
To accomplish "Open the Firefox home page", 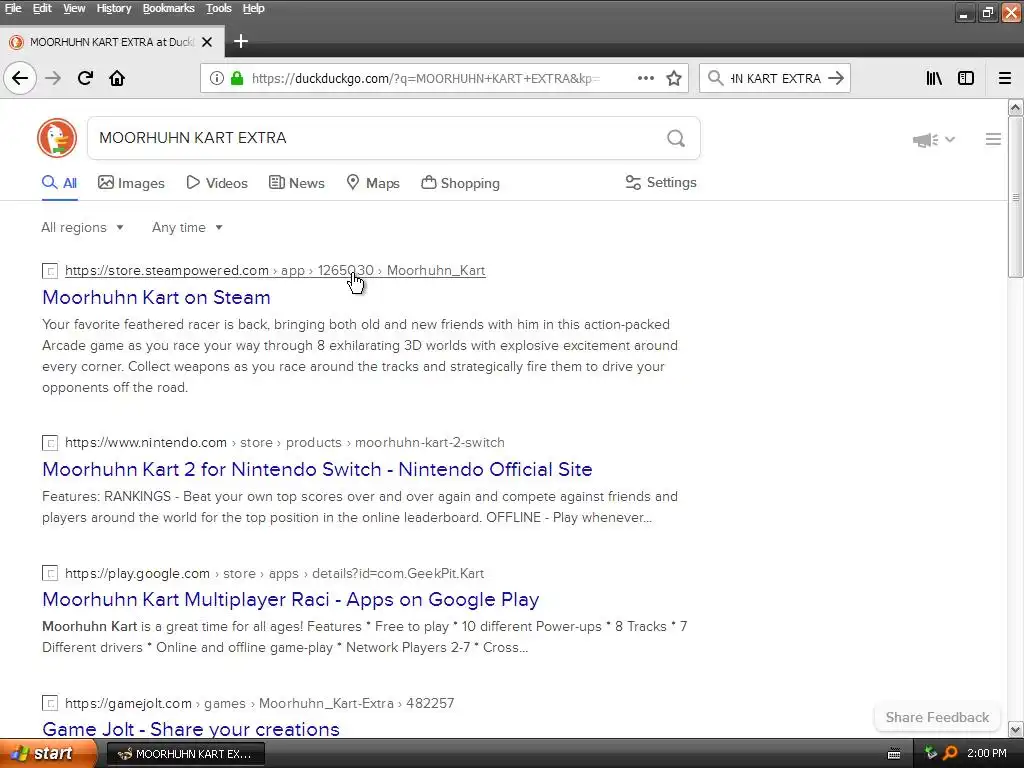I will [x=117, y=78].
